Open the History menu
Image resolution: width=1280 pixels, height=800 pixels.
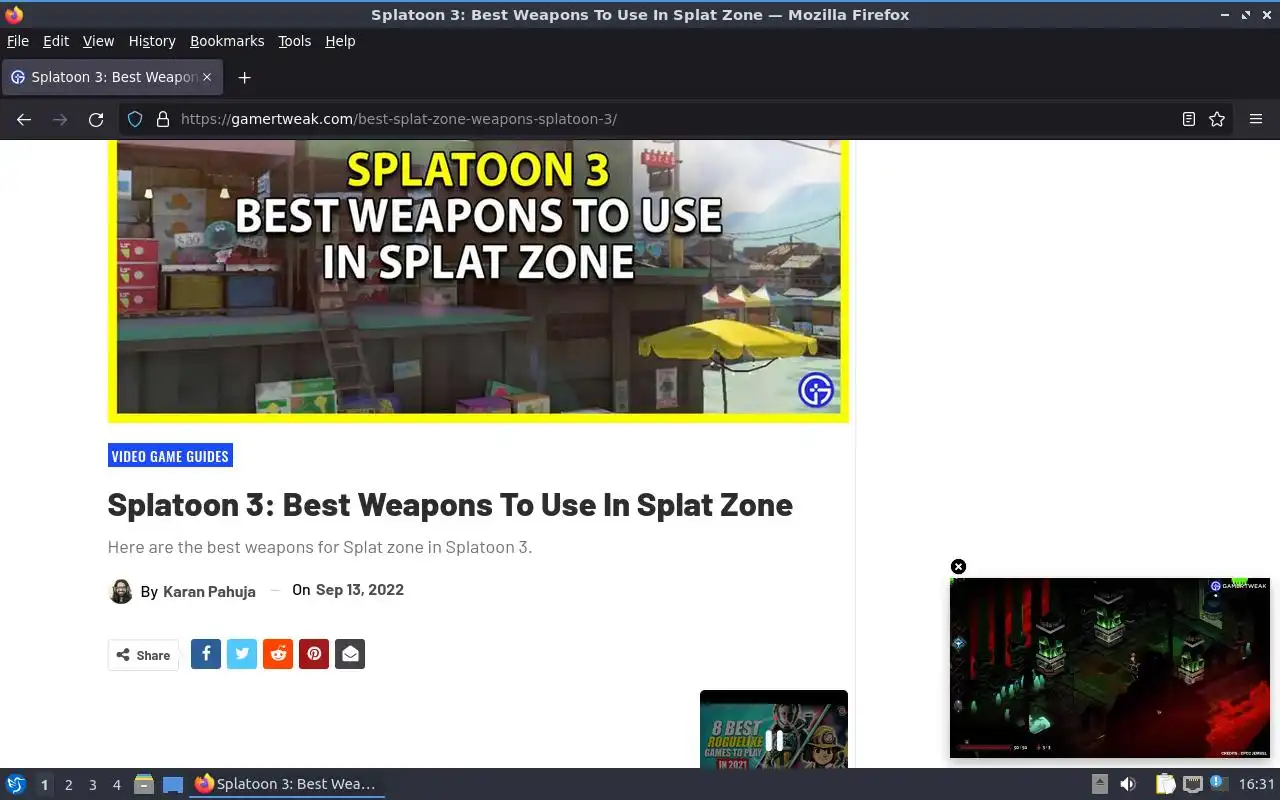pos(152,41)
